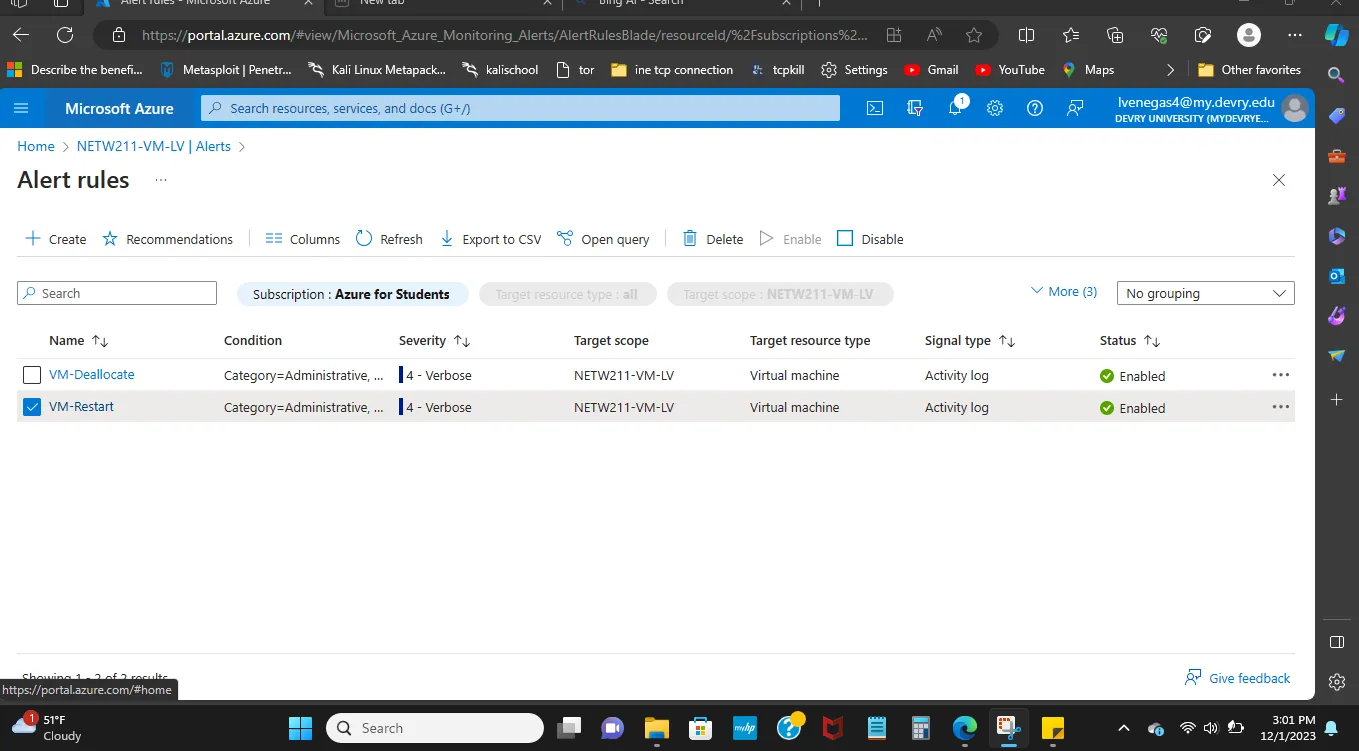1359x751 pixels.
Task: Go back in the browser
Action: 21,35
